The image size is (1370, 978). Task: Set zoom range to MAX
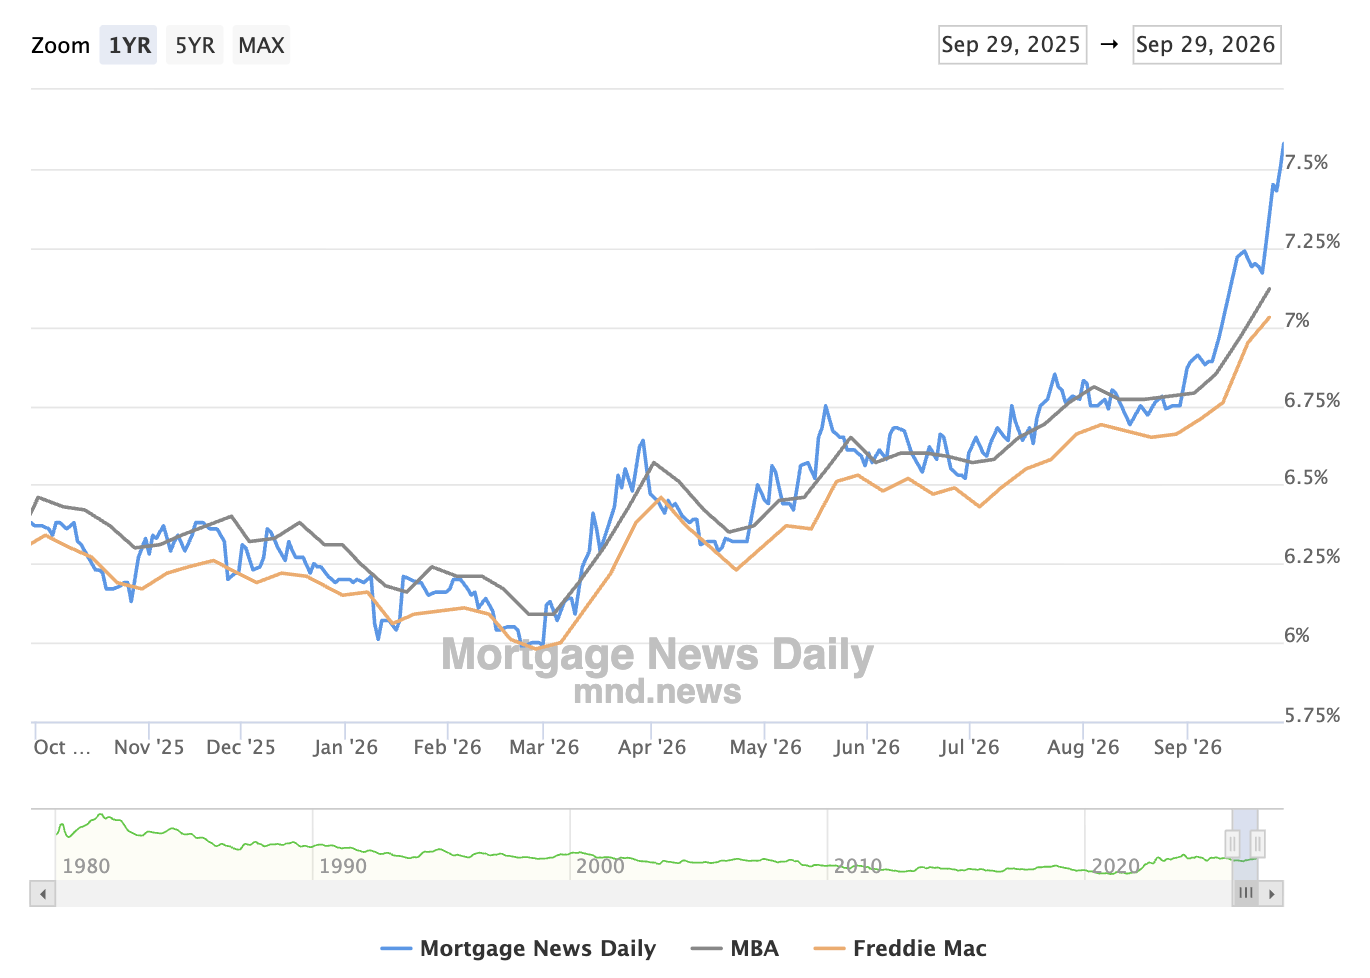point(261,45)
